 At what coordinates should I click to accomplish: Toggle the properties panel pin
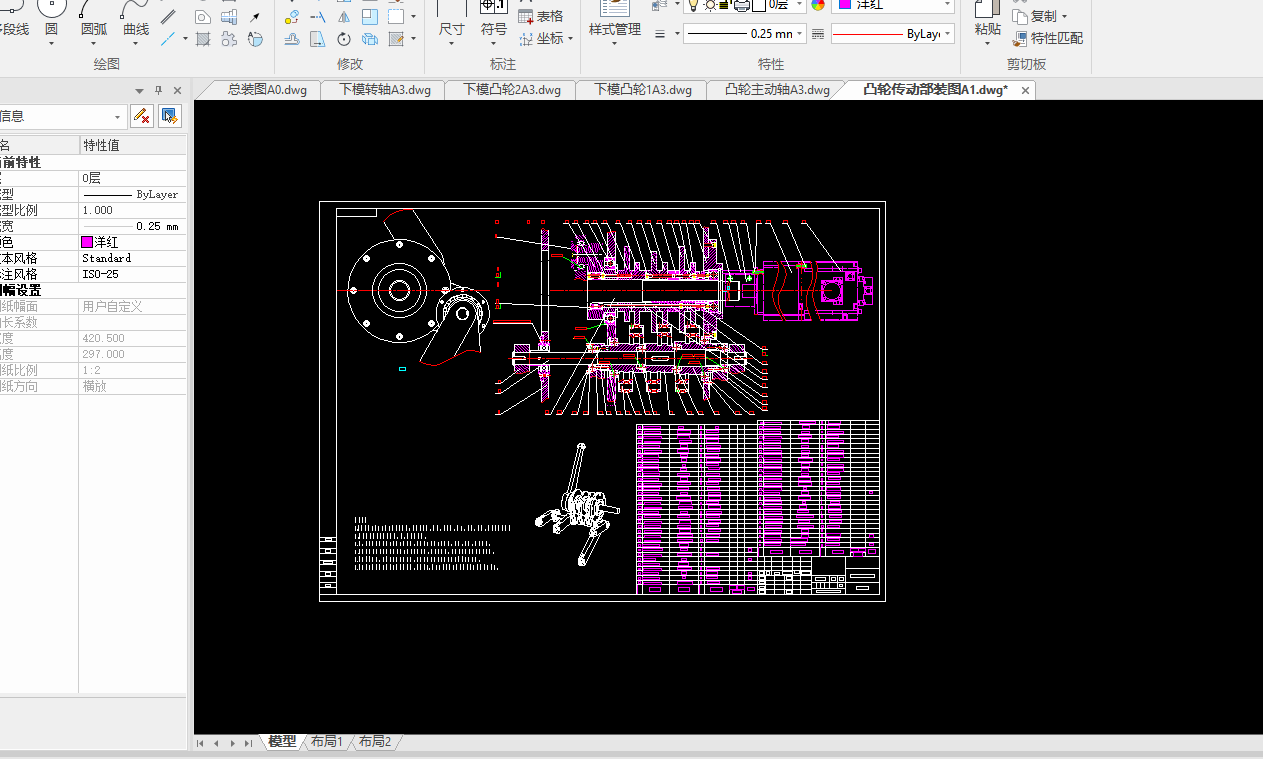pyautogui.click(x=156, y=90)
